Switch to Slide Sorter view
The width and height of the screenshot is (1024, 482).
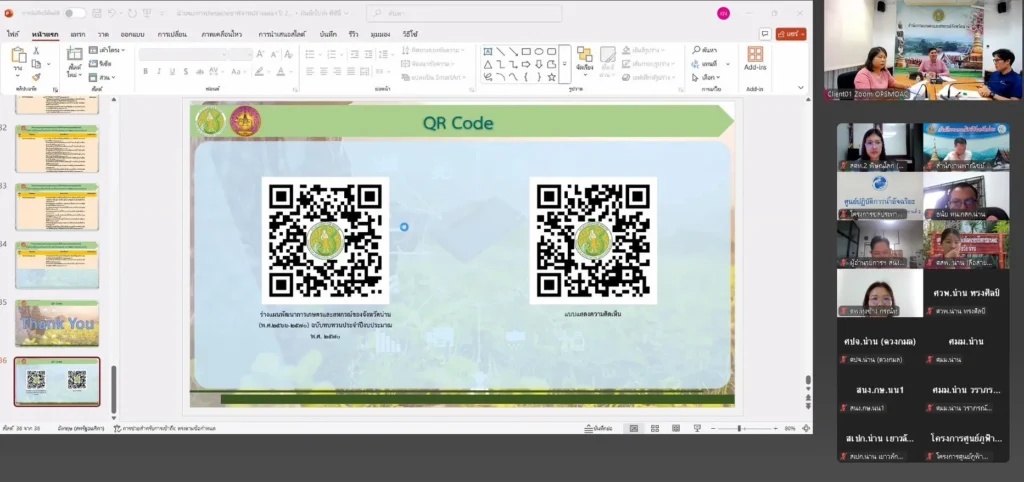654,428
